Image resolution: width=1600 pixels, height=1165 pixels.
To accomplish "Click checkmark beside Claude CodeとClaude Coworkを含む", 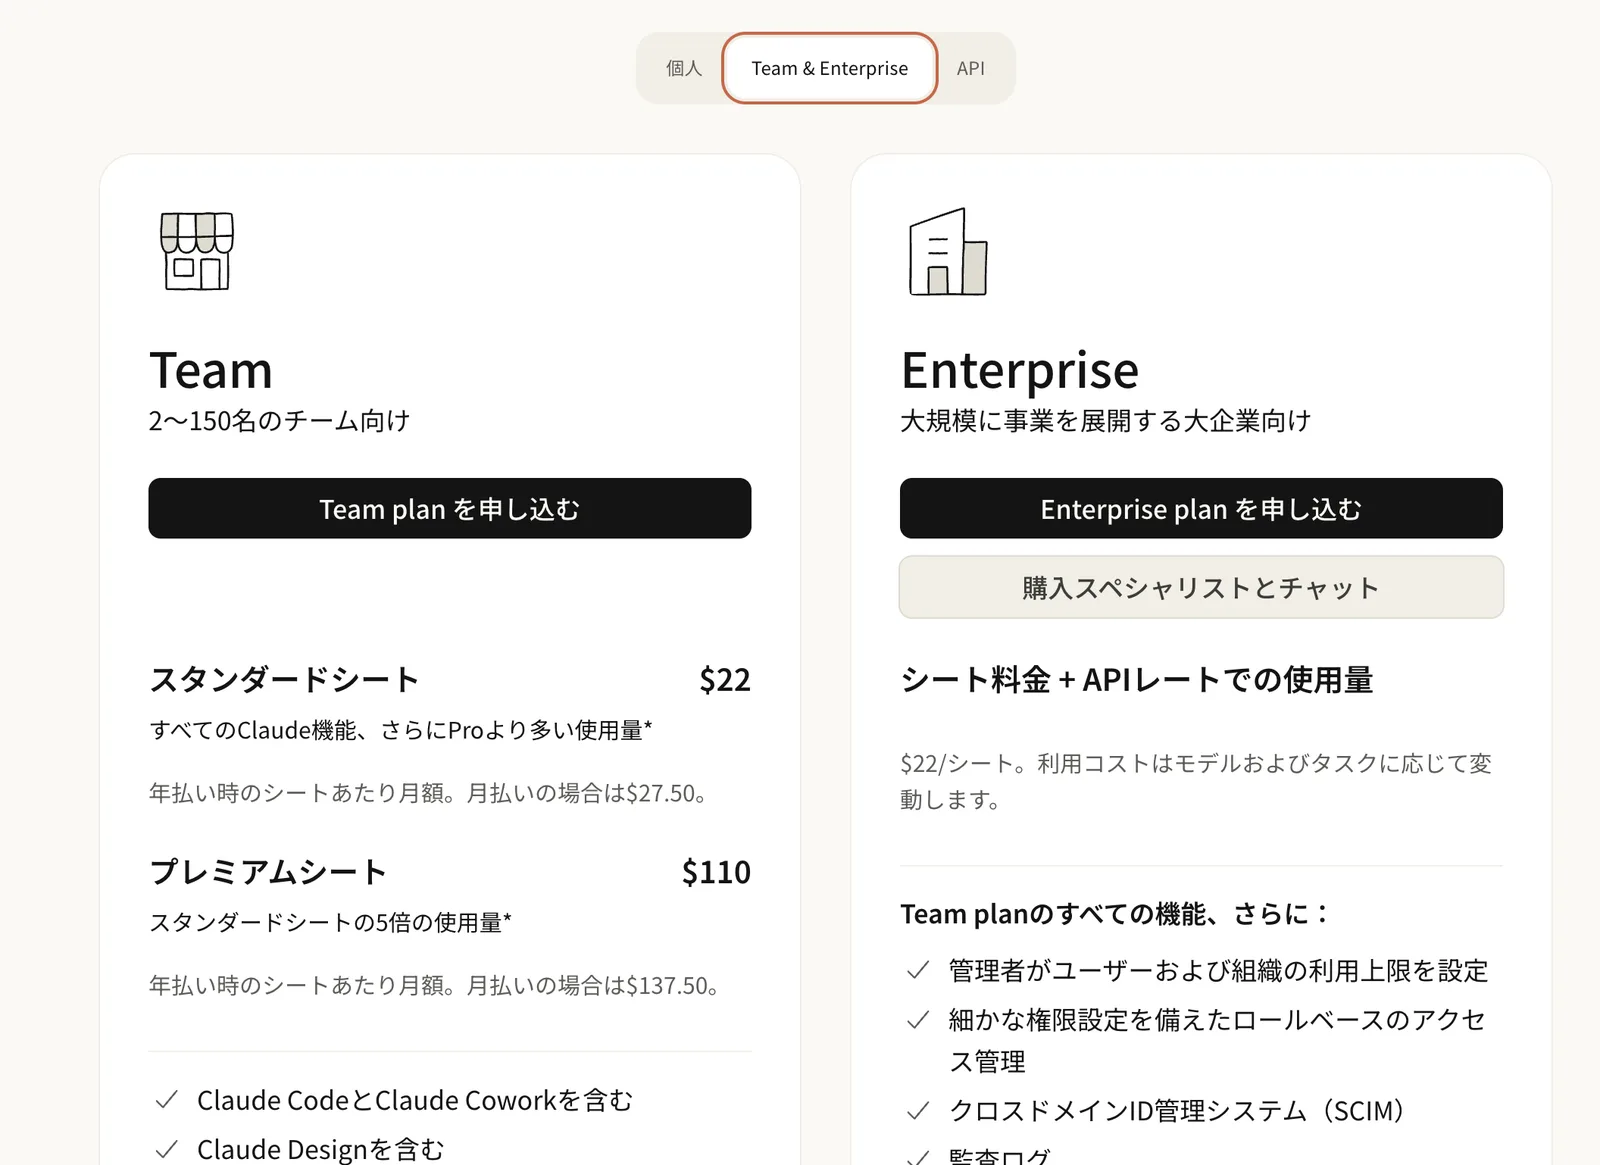I will tap(167, 1100).
